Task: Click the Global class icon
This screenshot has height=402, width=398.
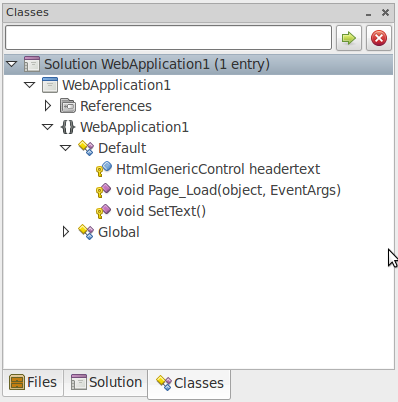Action: tap(86, 232)
